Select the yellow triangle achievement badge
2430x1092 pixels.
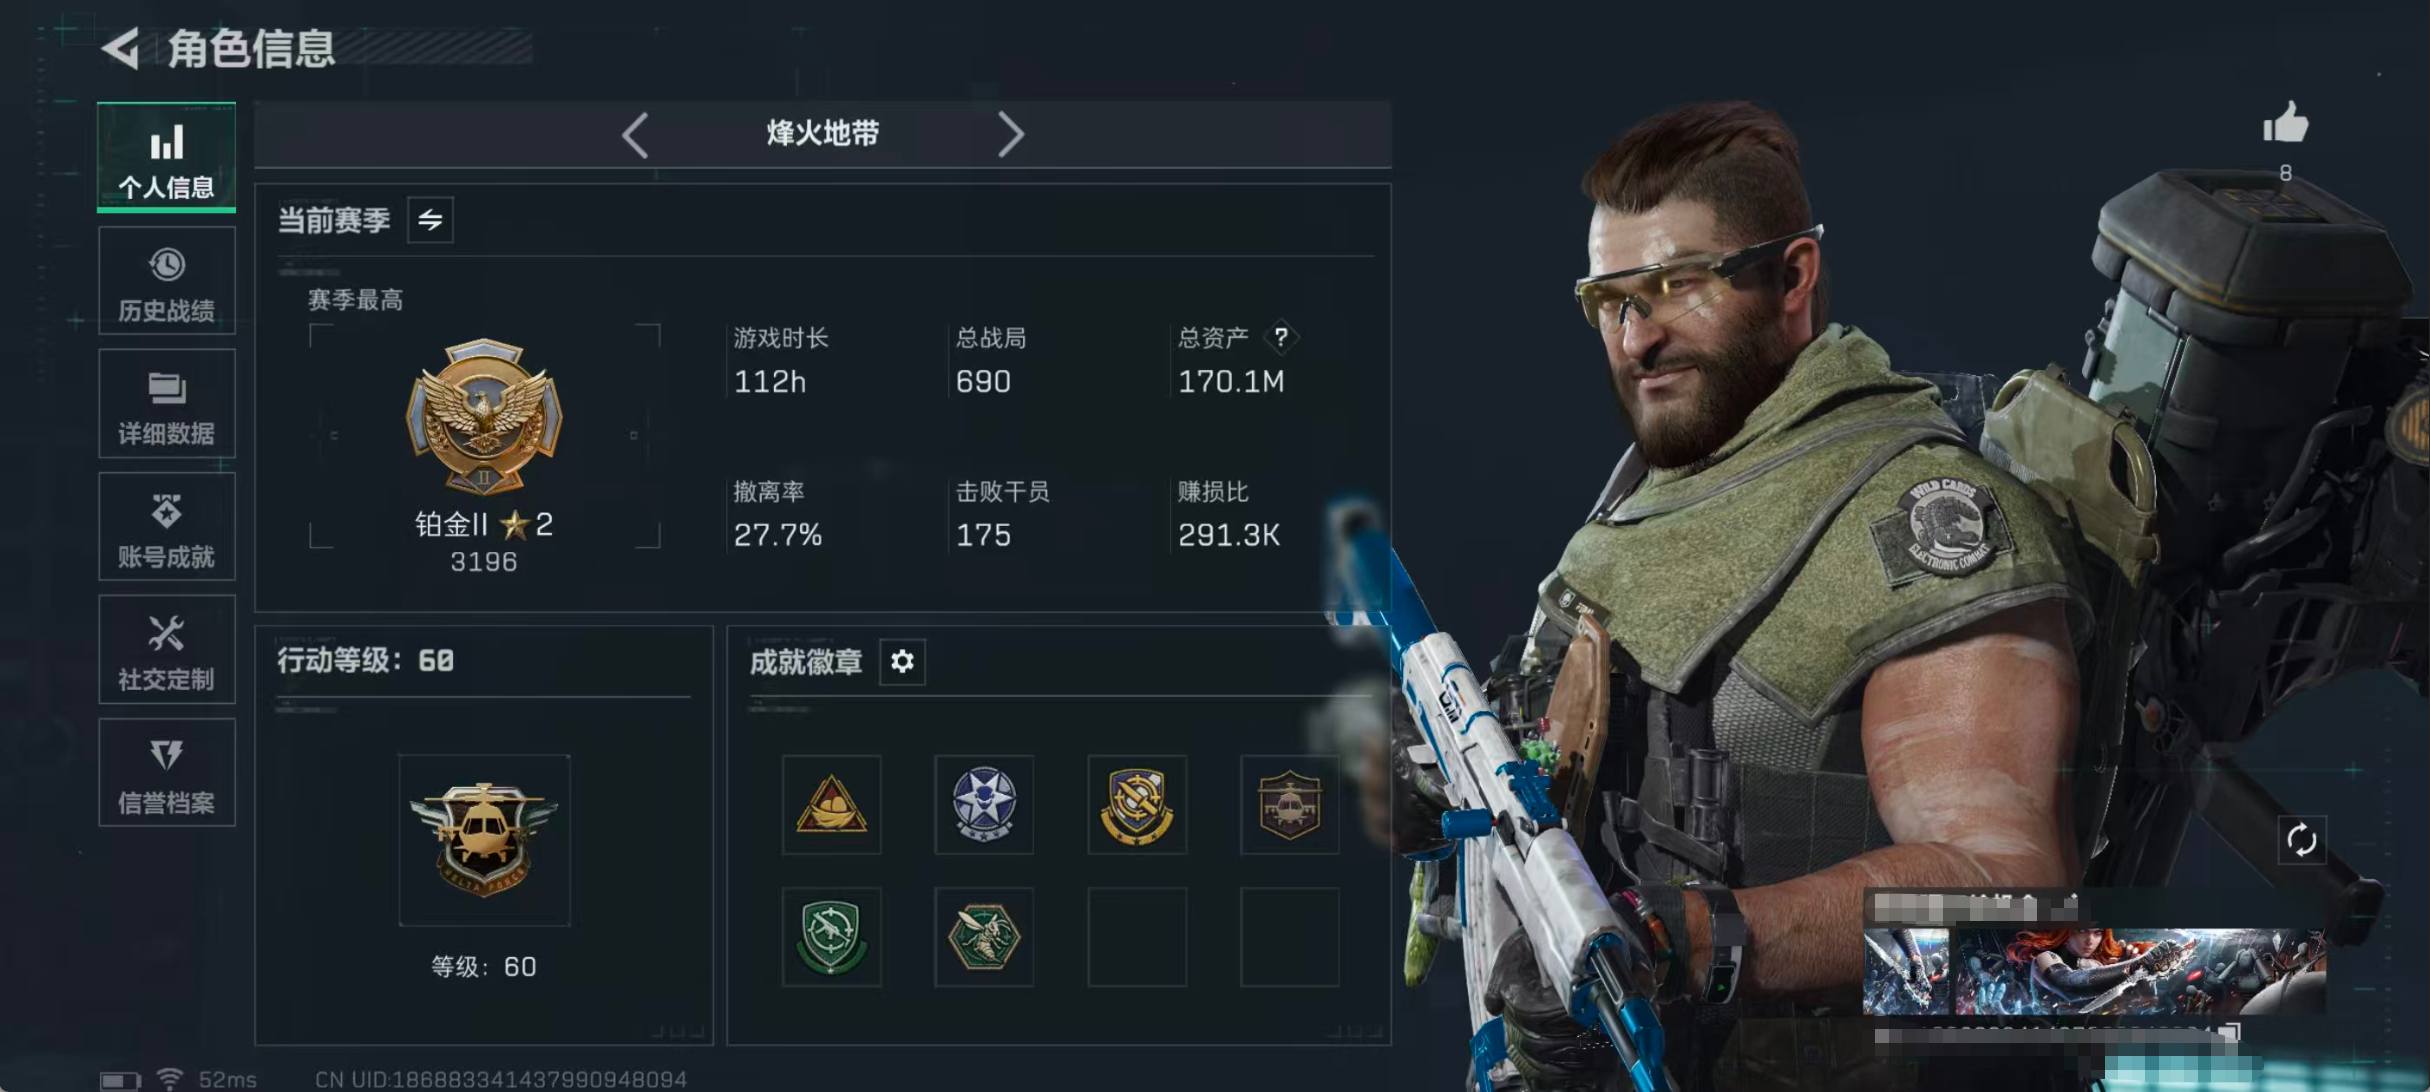coord(831,804)
